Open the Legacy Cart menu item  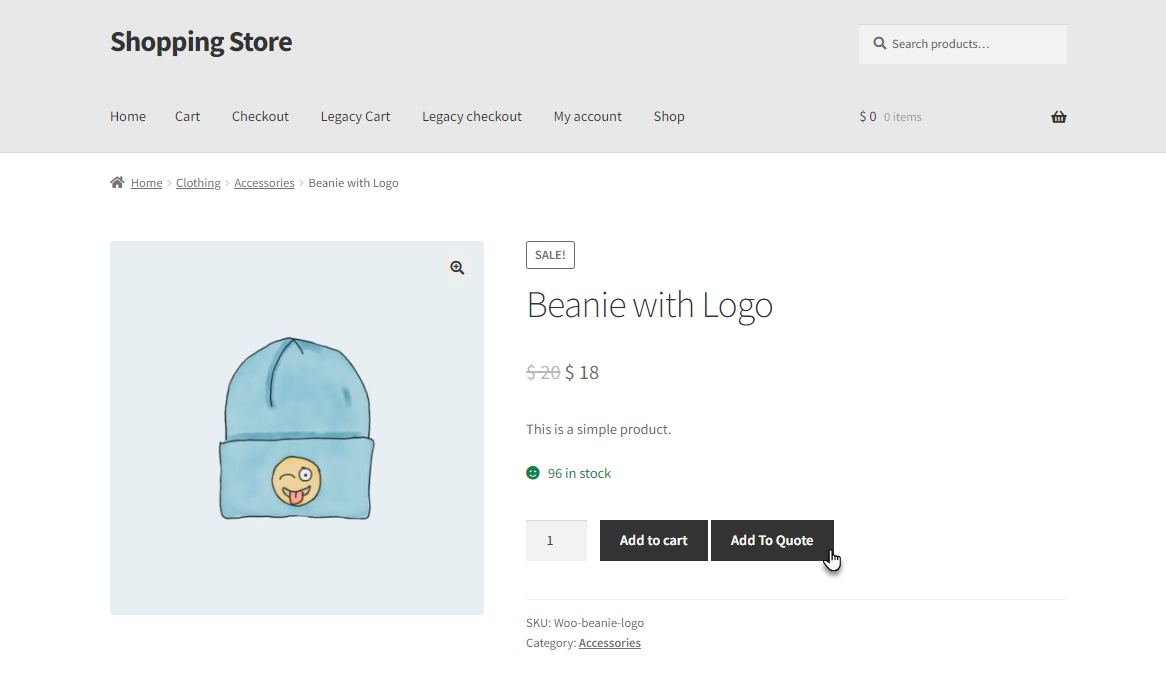355,117
